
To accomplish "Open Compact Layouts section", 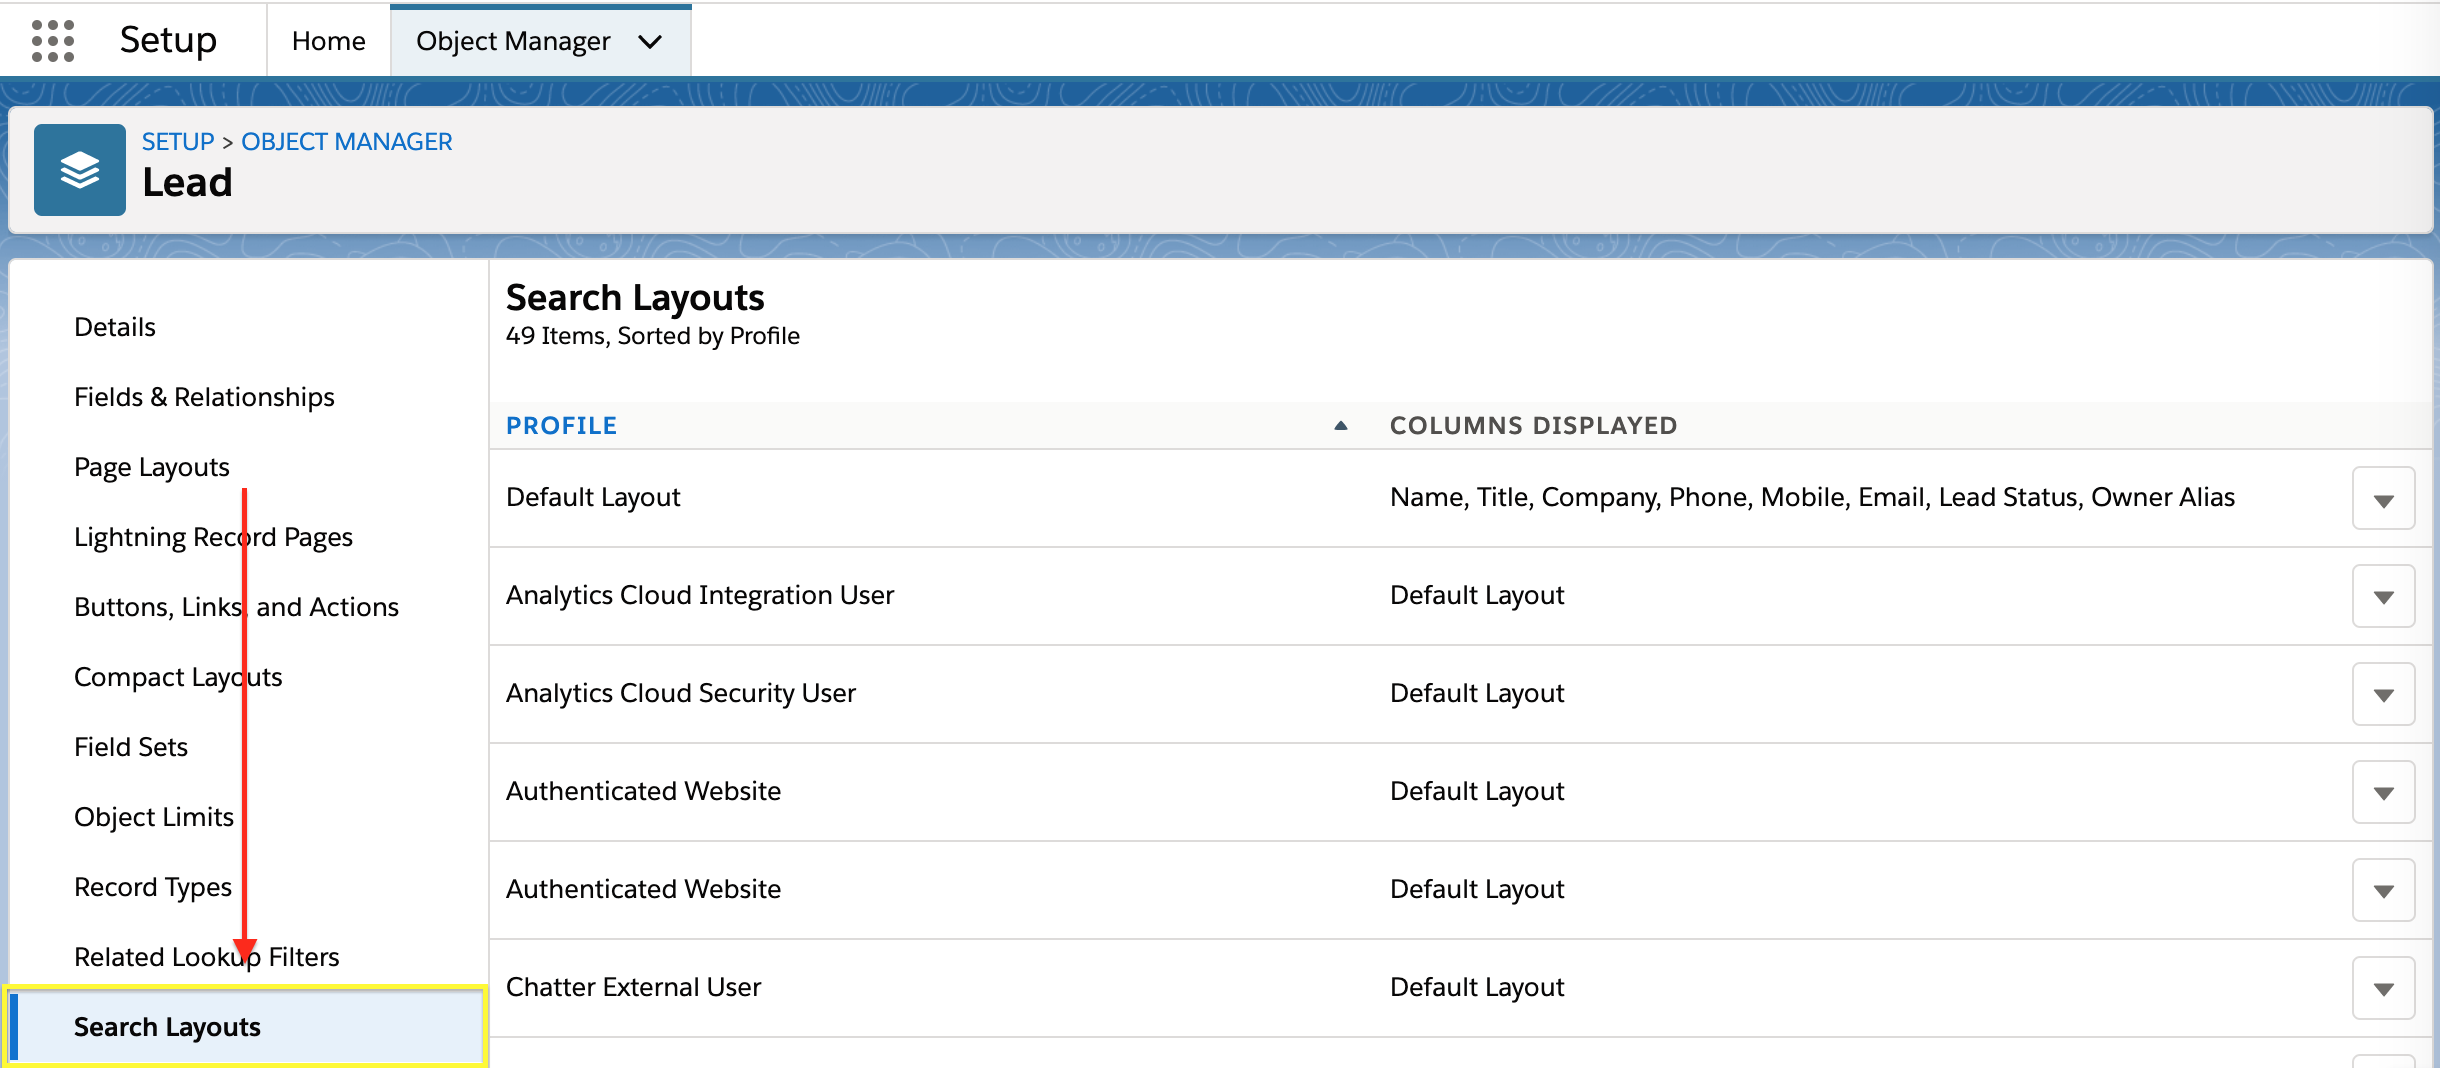I will coord(178,677).
